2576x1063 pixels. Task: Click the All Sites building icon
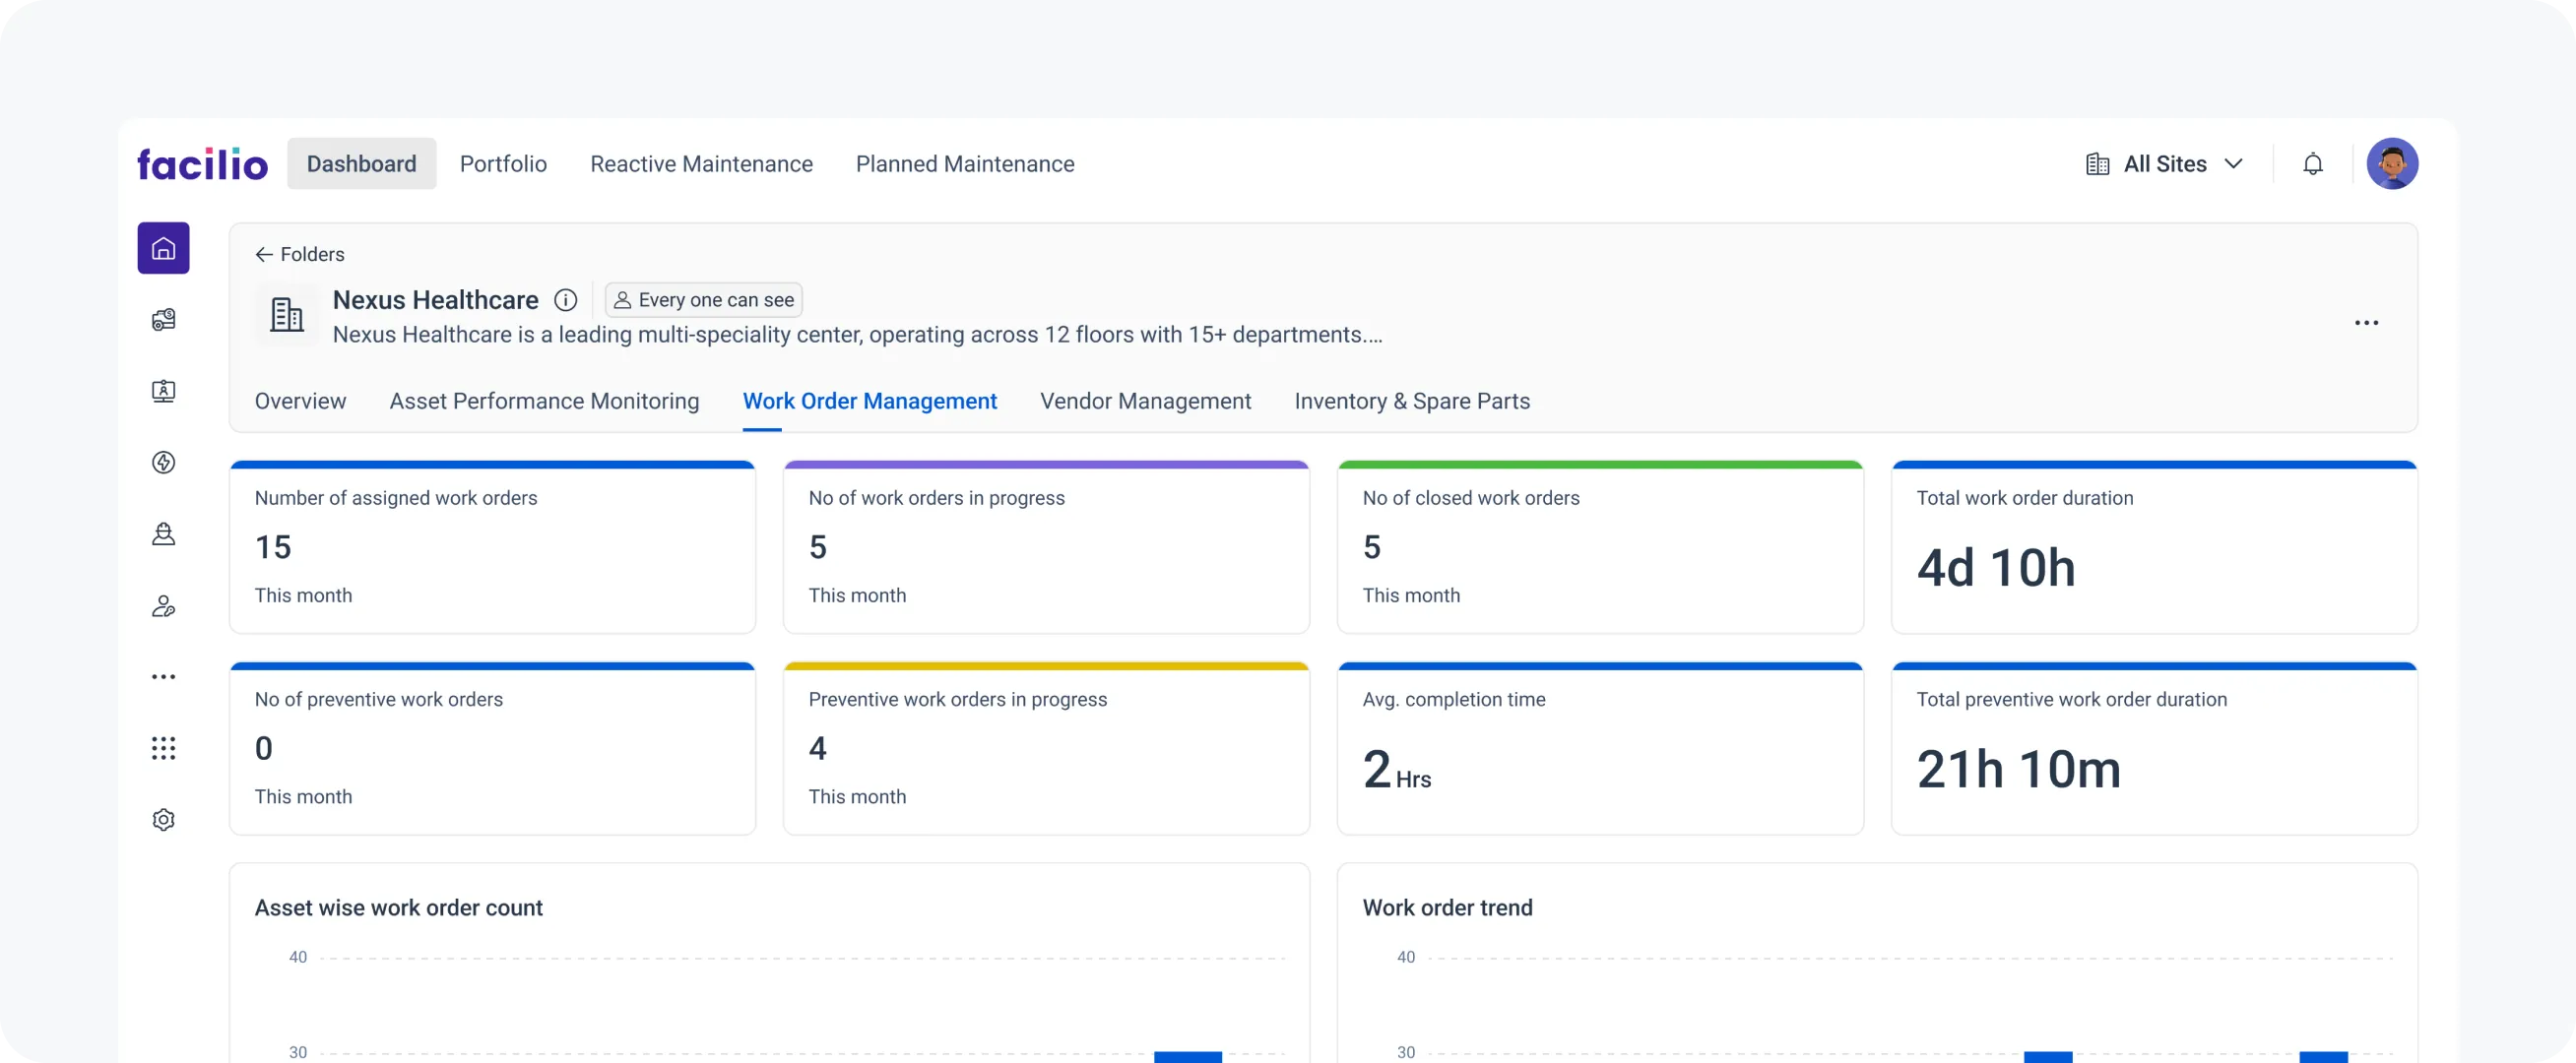(x=2097, y=163)
